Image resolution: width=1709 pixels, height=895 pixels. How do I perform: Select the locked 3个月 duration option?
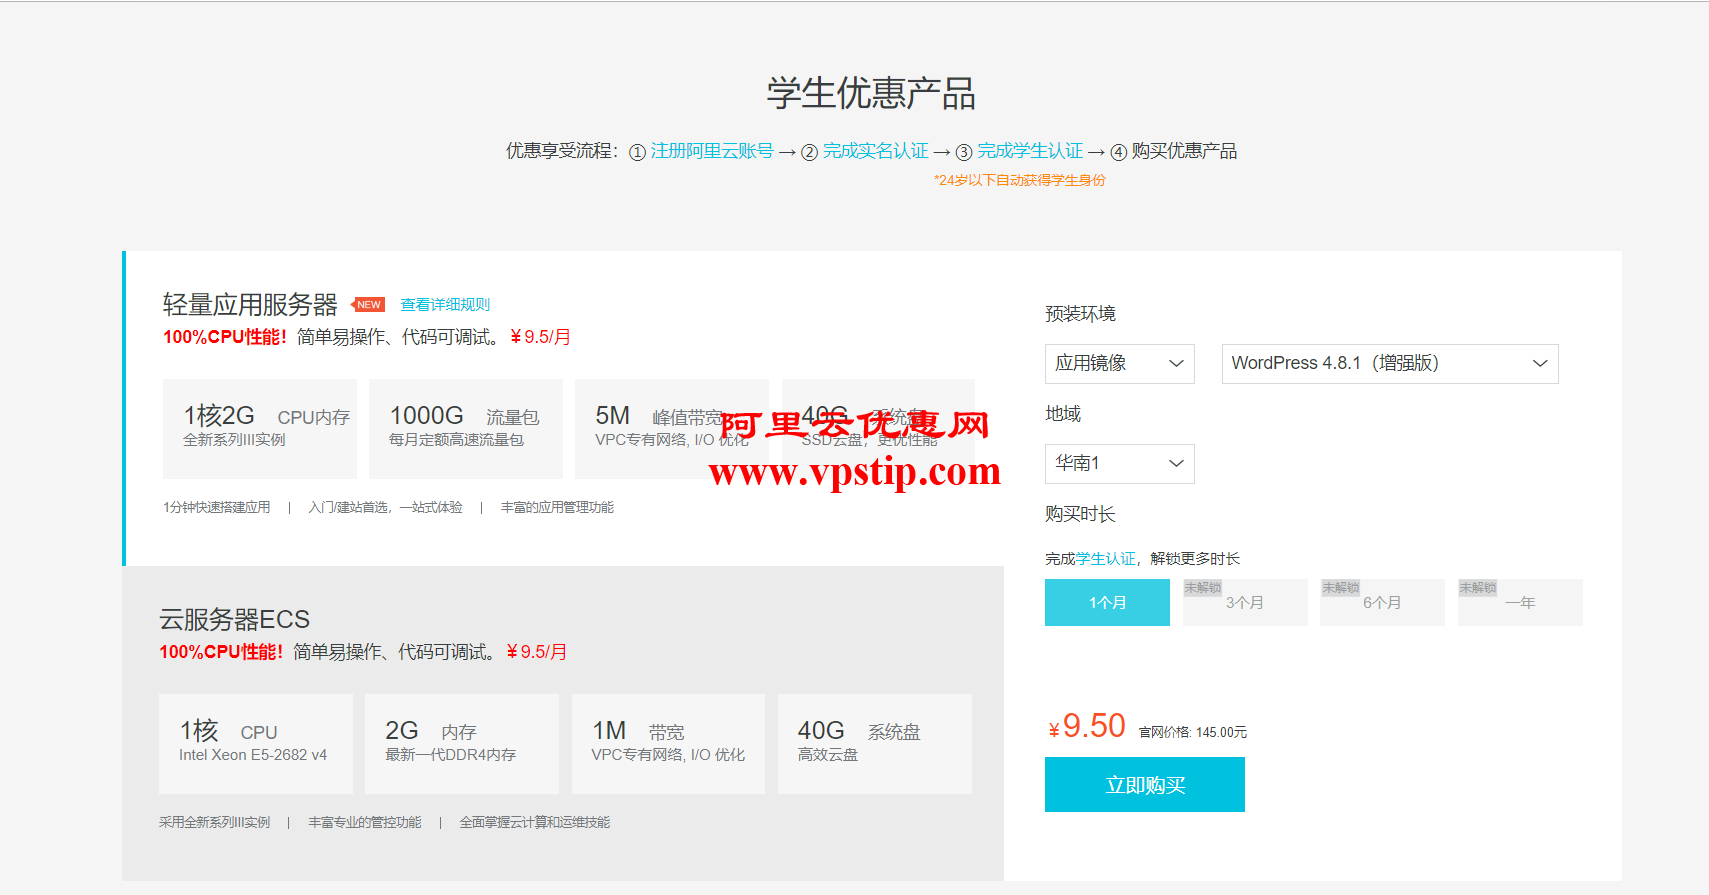click(1245, 603)
